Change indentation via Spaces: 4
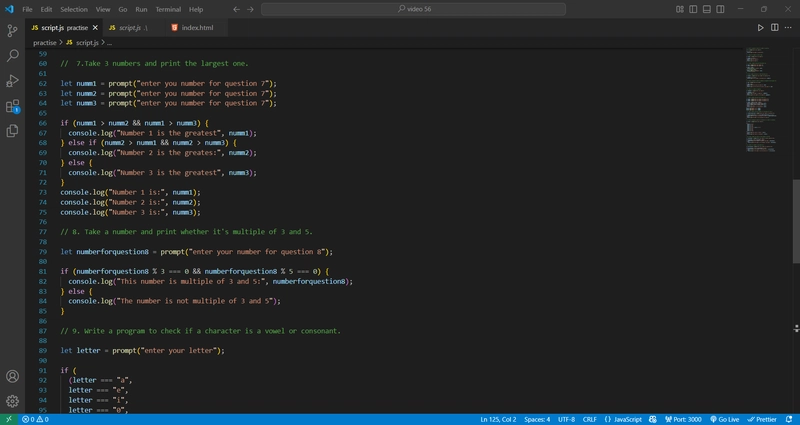Image resolution: width=800 pixels, height=425 pixels. [x=537, y=419]
